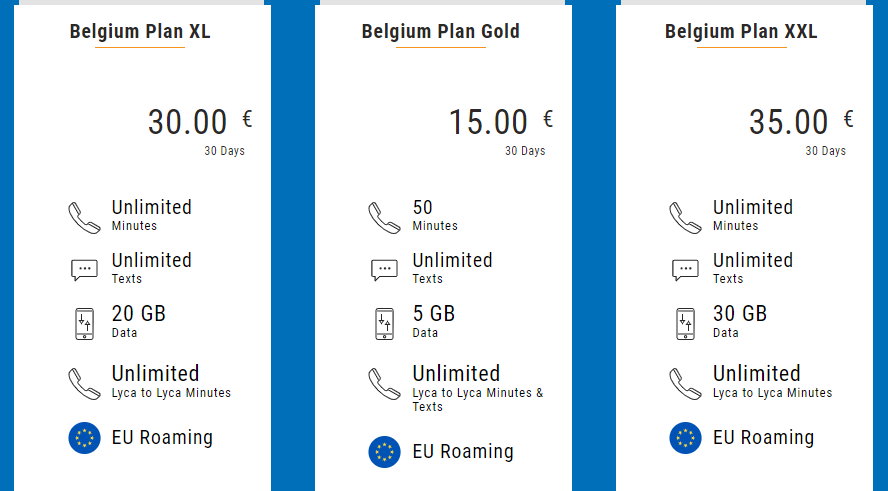Select the 35.00 € price

click(x=800, y=122)
